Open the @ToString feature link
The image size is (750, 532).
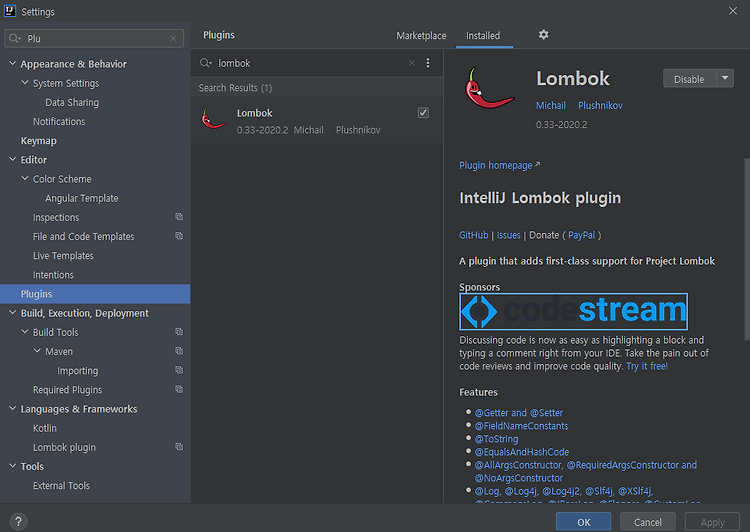[x=496, y=438]
